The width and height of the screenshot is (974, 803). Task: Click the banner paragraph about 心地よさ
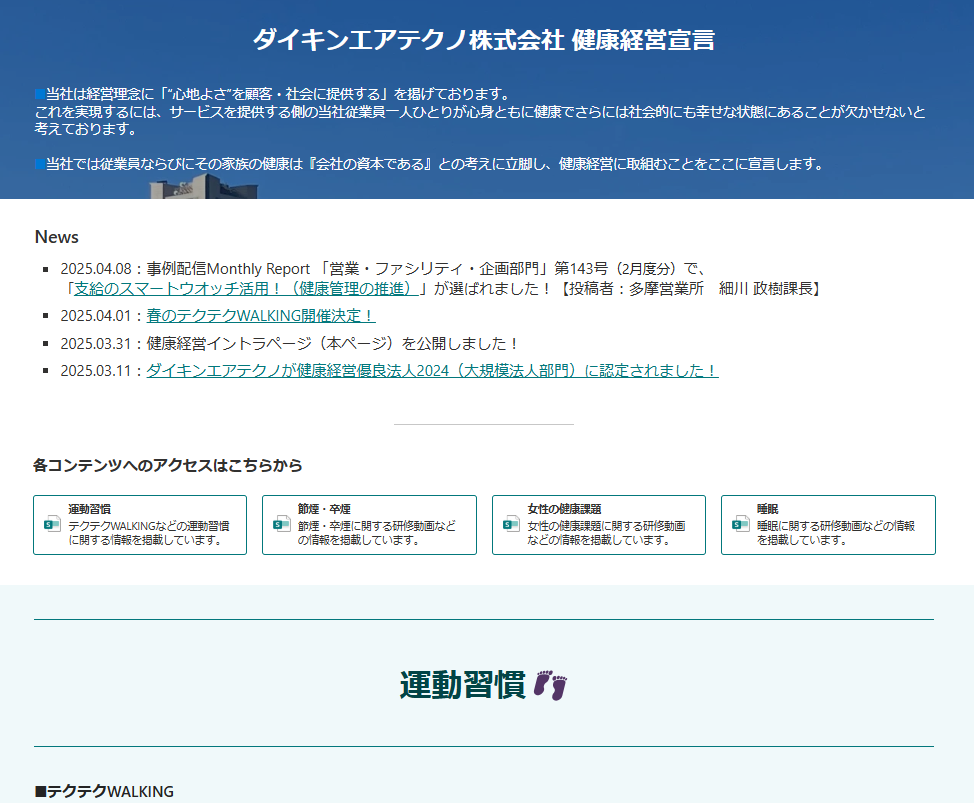[x=480, y=112]
